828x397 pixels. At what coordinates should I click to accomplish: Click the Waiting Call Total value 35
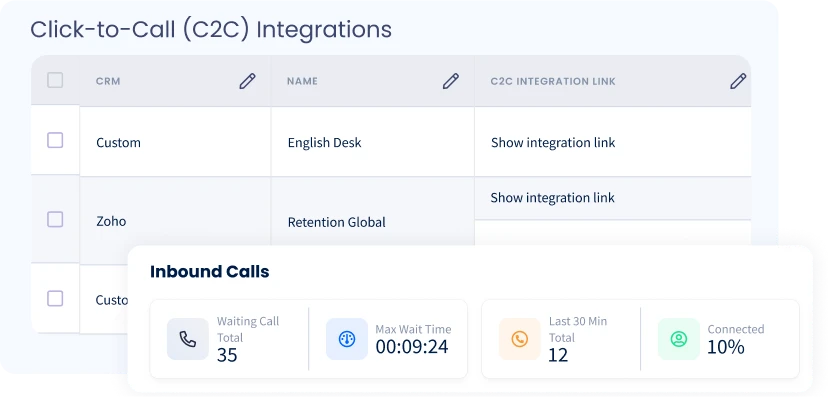click(x=227, y=355)
